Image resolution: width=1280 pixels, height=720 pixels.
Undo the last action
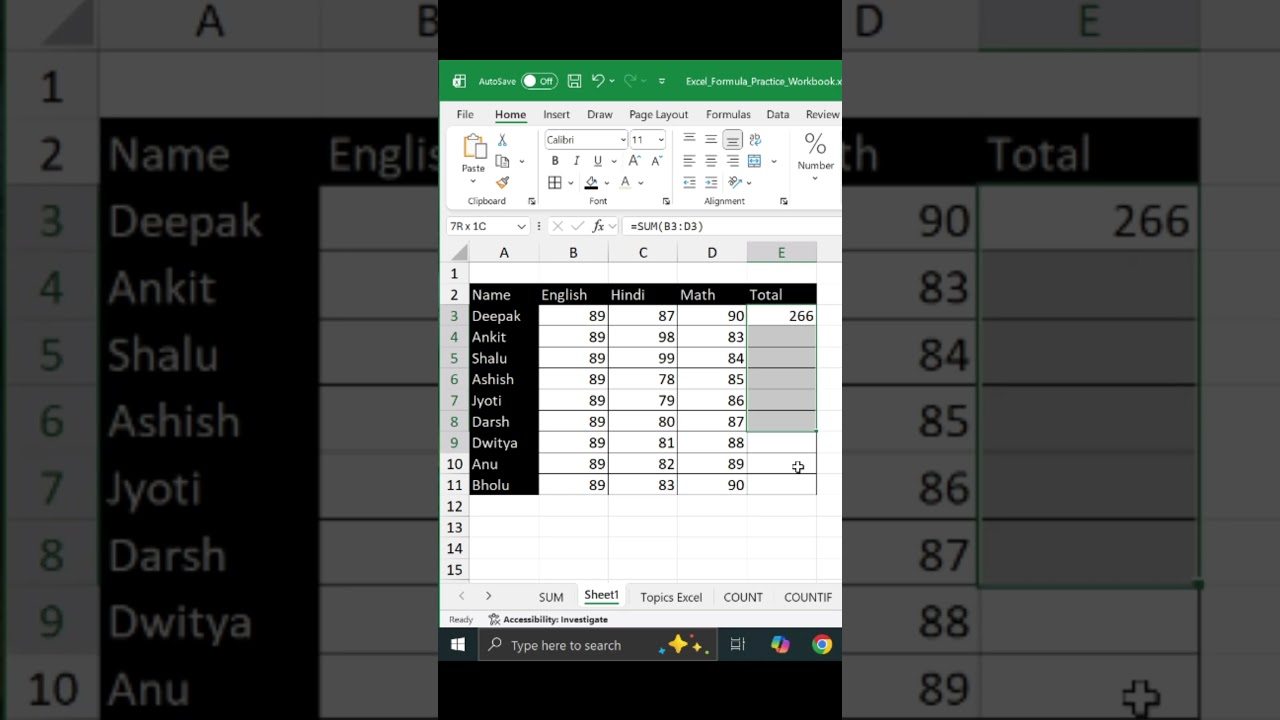597,81
